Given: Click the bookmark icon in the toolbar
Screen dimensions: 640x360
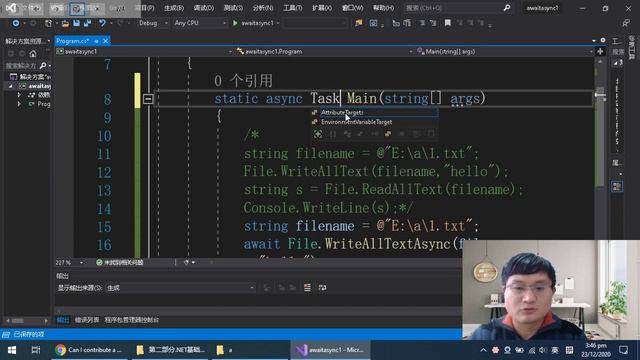Looking at the screenshot, I should (x=448, y=23).
